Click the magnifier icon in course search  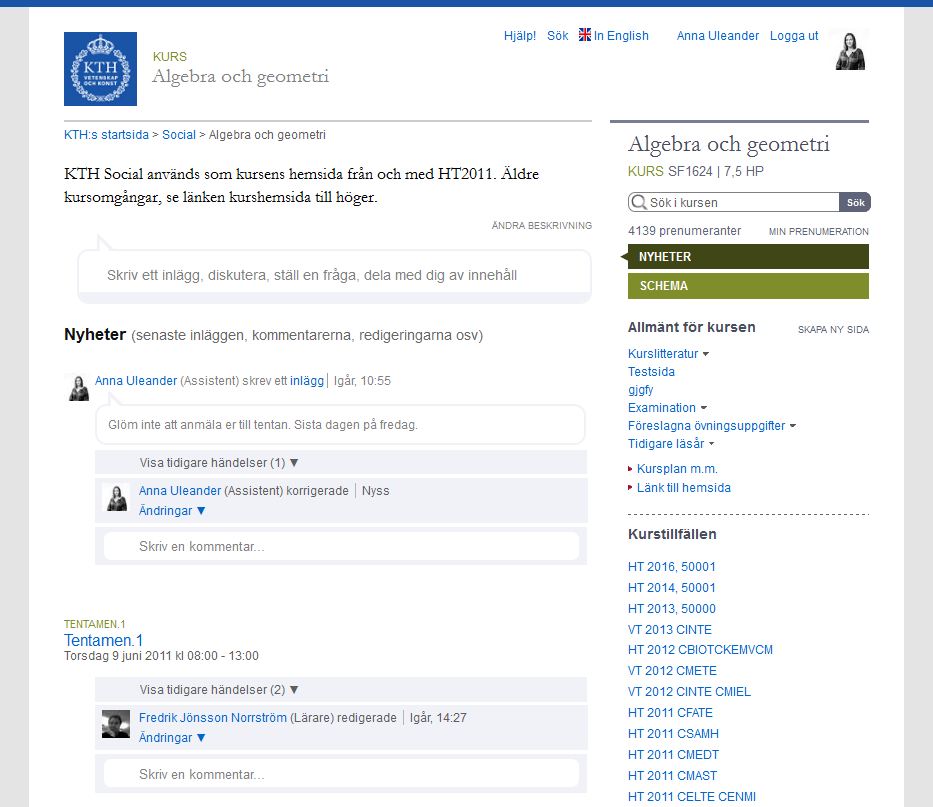638,202
